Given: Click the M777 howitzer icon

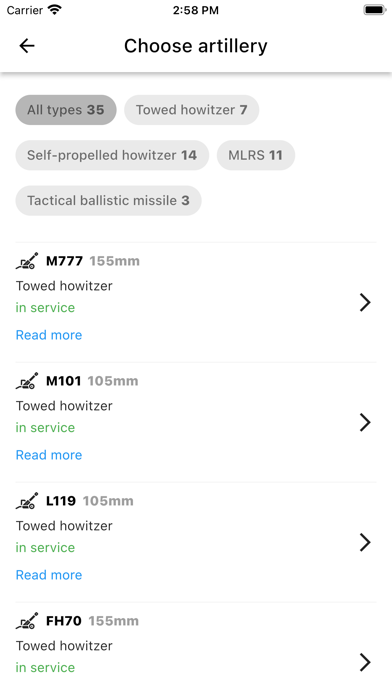Looking at the screenshot, I should click(27, 261).
